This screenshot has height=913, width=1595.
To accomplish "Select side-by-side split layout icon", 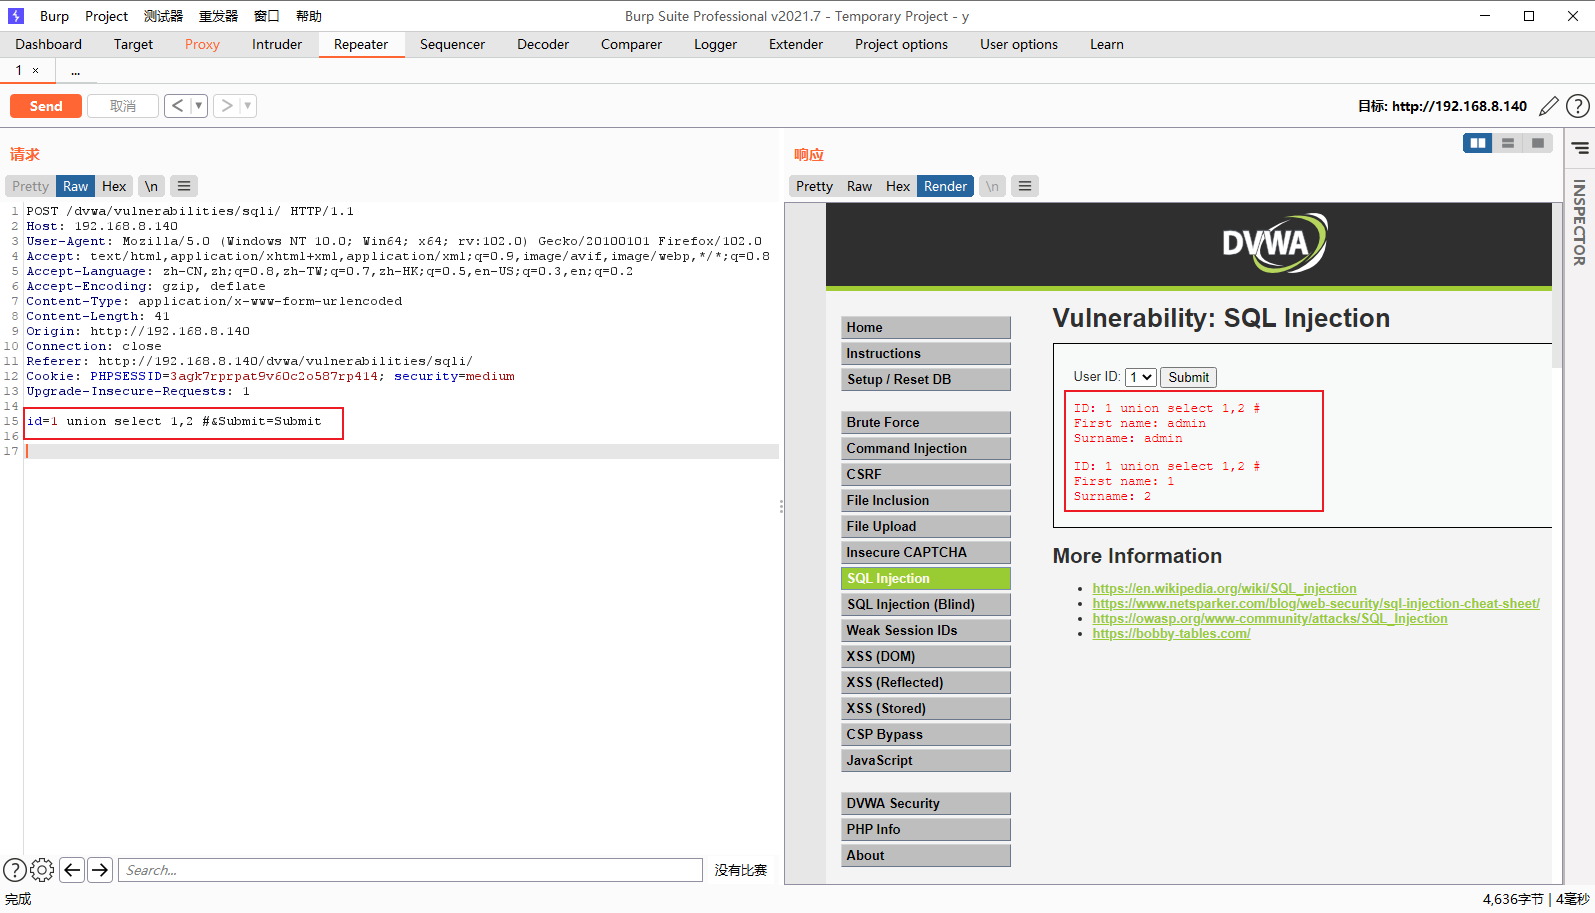I will [1477, 143].
